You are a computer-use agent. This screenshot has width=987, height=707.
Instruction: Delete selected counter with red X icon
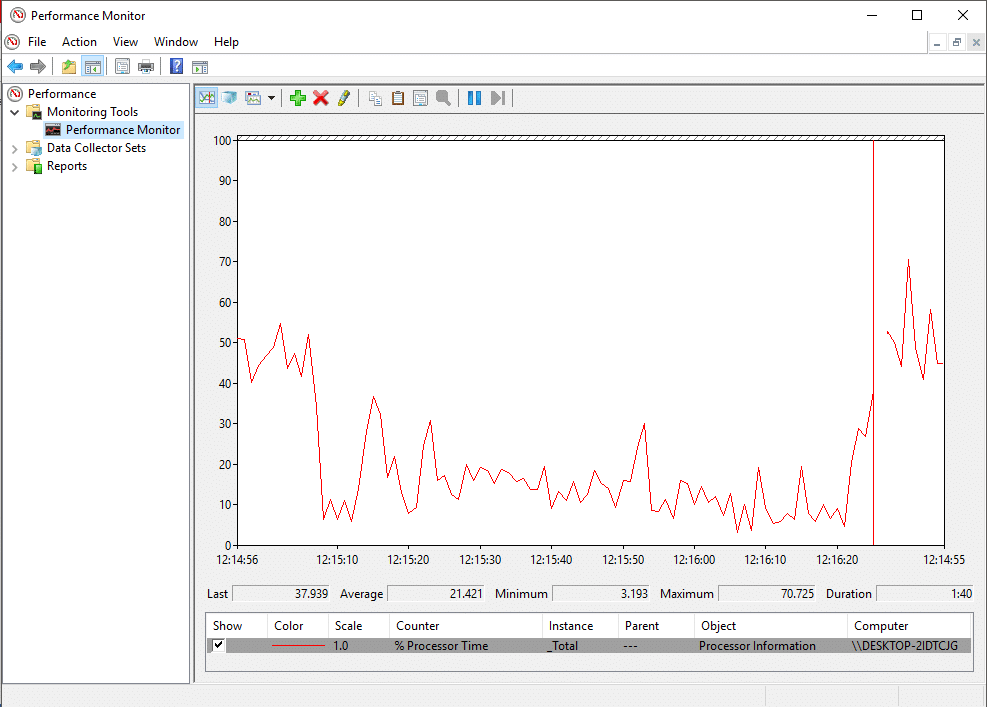coord(320,98)
